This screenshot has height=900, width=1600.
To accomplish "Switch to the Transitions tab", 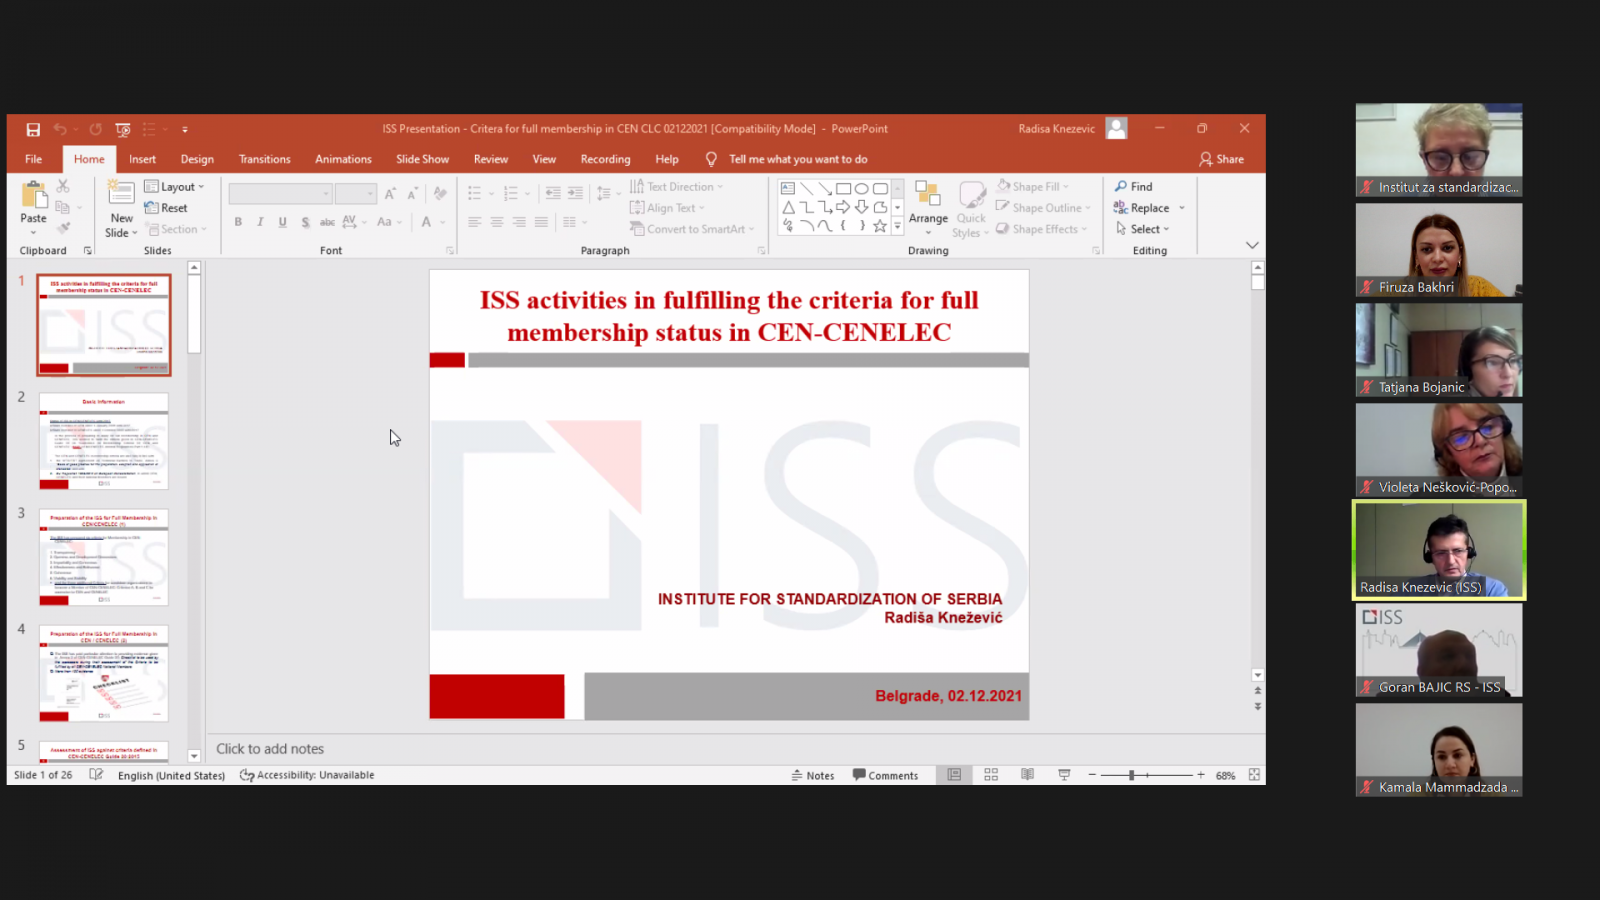I will 264,159.
